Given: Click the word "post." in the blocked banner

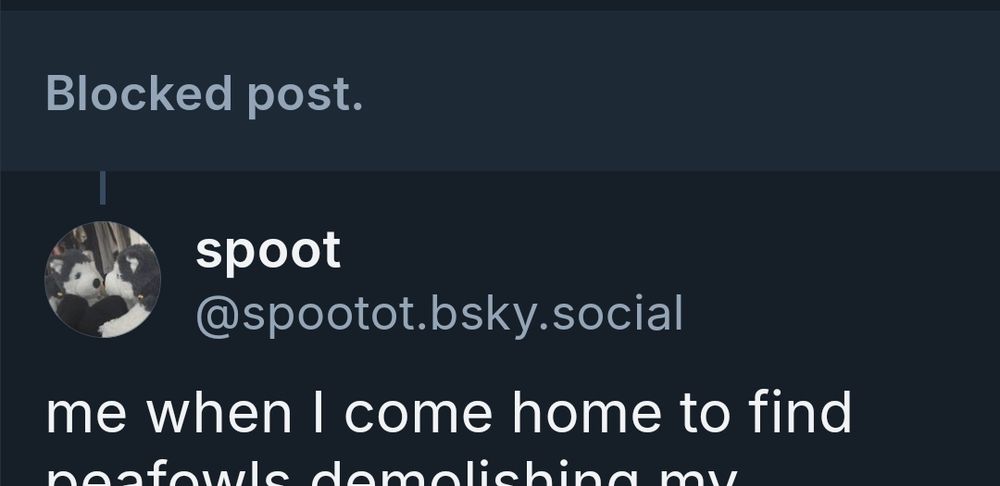Looking at the screenshot, I should pyautogui.click(x=305, y=96).
